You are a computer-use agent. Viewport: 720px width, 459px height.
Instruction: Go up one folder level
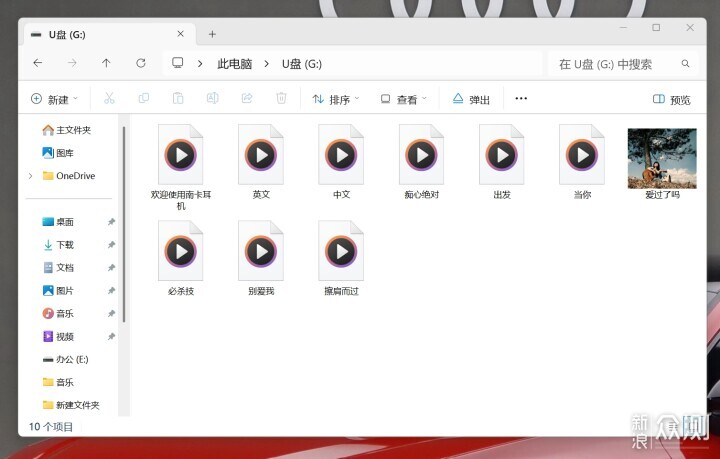coord(106,63)
